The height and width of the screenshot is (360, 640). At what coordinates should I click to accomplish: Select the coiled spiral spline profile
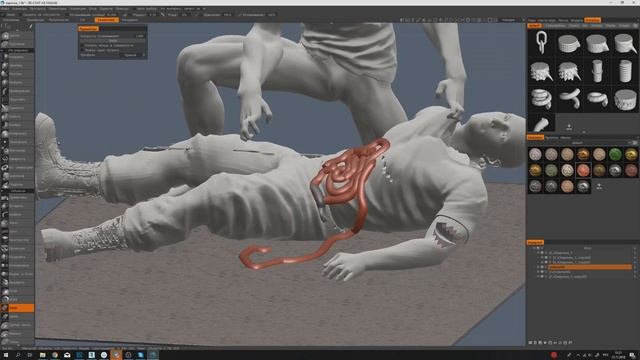coord(542,99)
